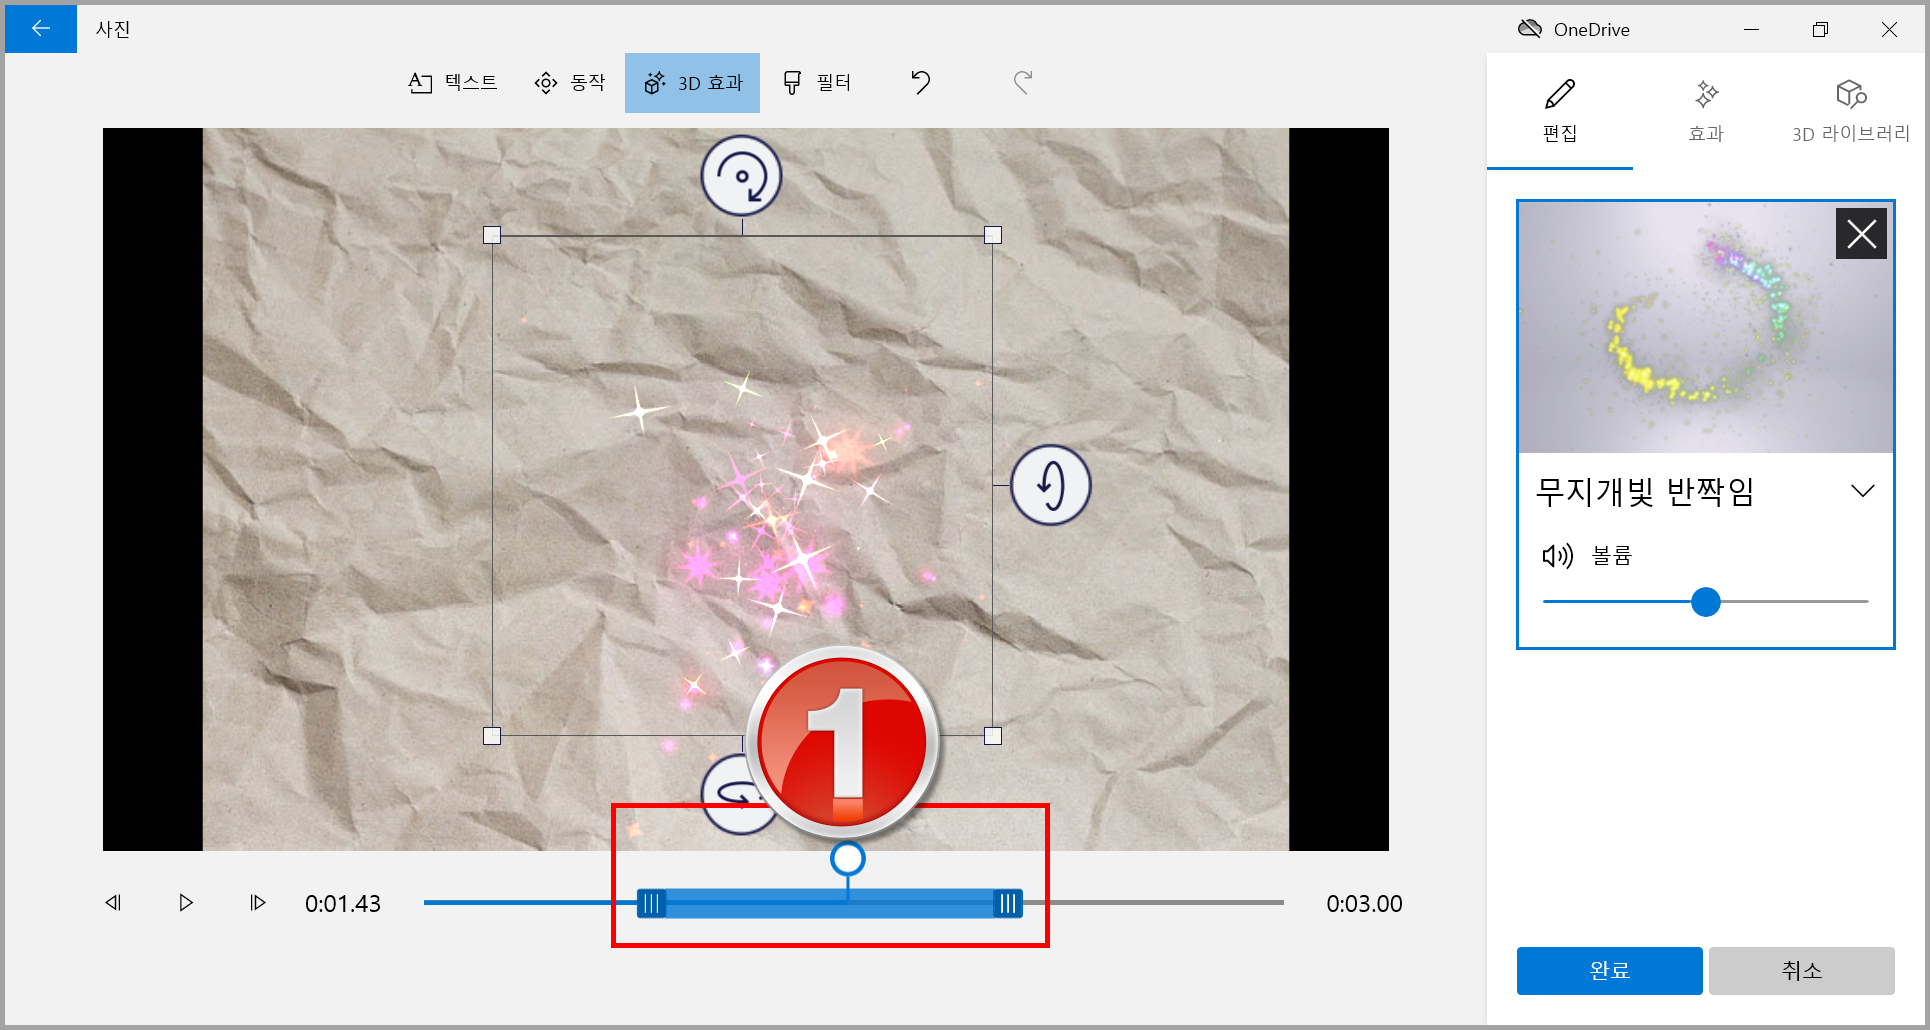The image size is (1930, 1030).
Task: Restore down the Photos window
Action: (x=1820, y=29)
